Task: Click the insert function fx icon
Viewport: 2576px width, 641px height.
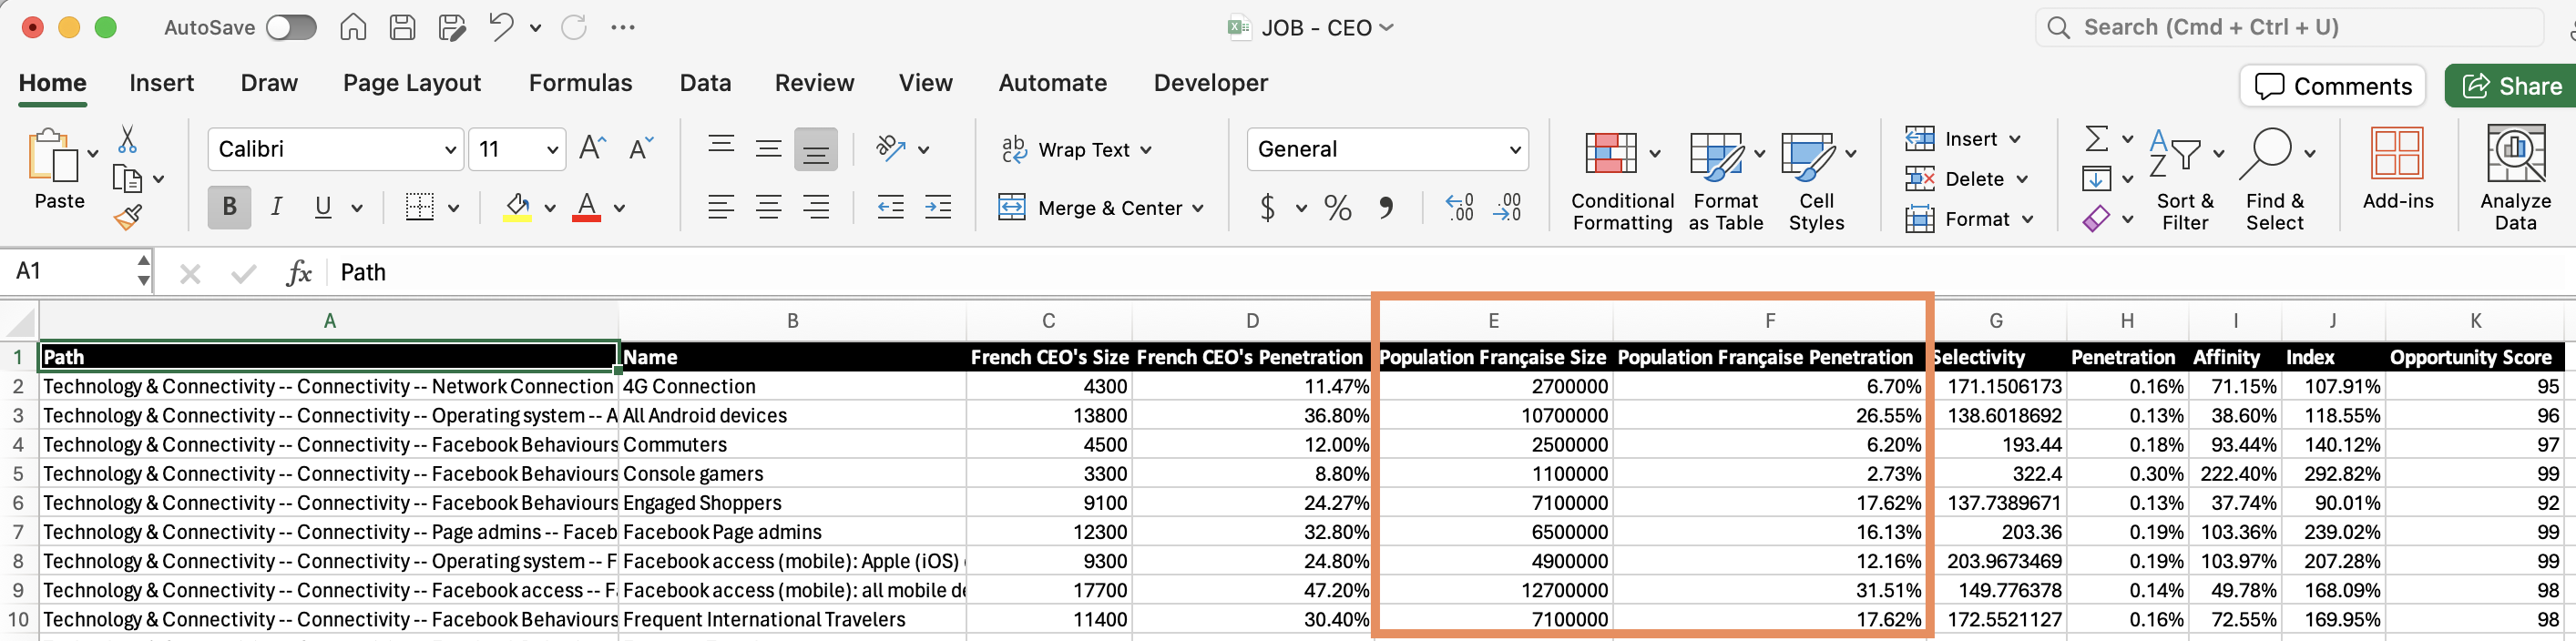Action: coord(299,272)
